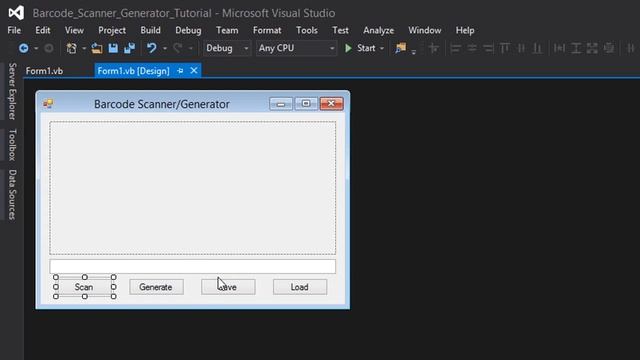Open the Project menu

tap(112, 30)
